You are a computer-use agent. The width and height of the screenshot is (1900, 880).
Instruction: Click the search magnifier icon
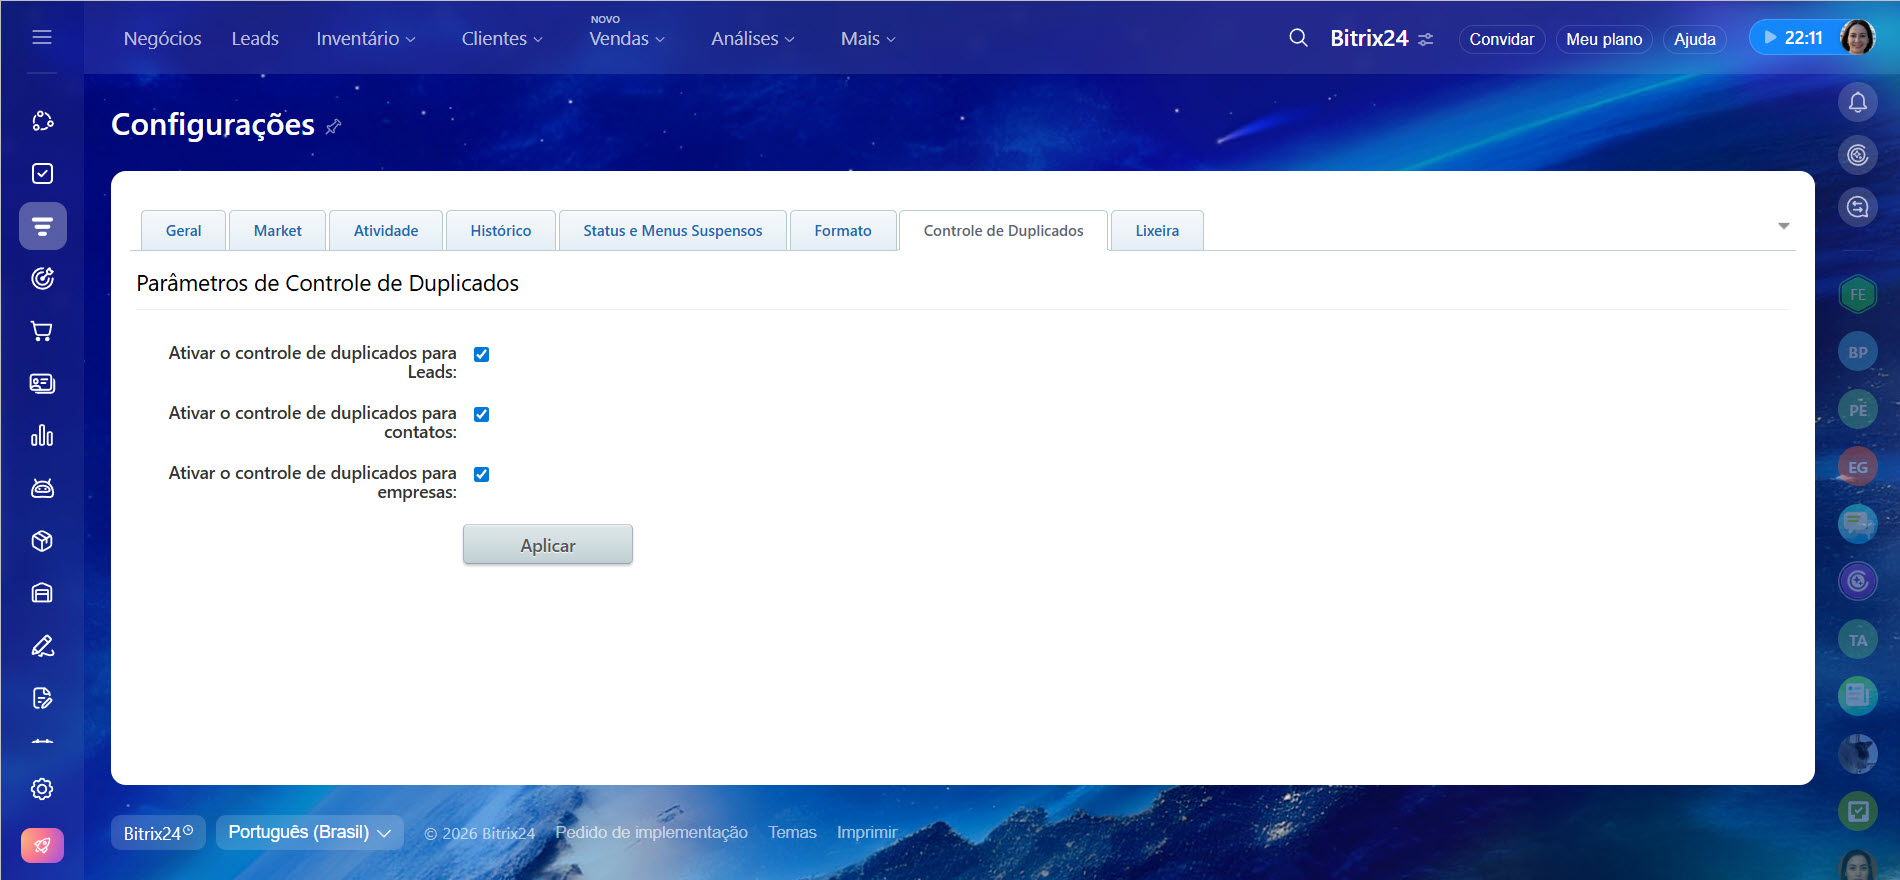click(x=1298, y=38)
